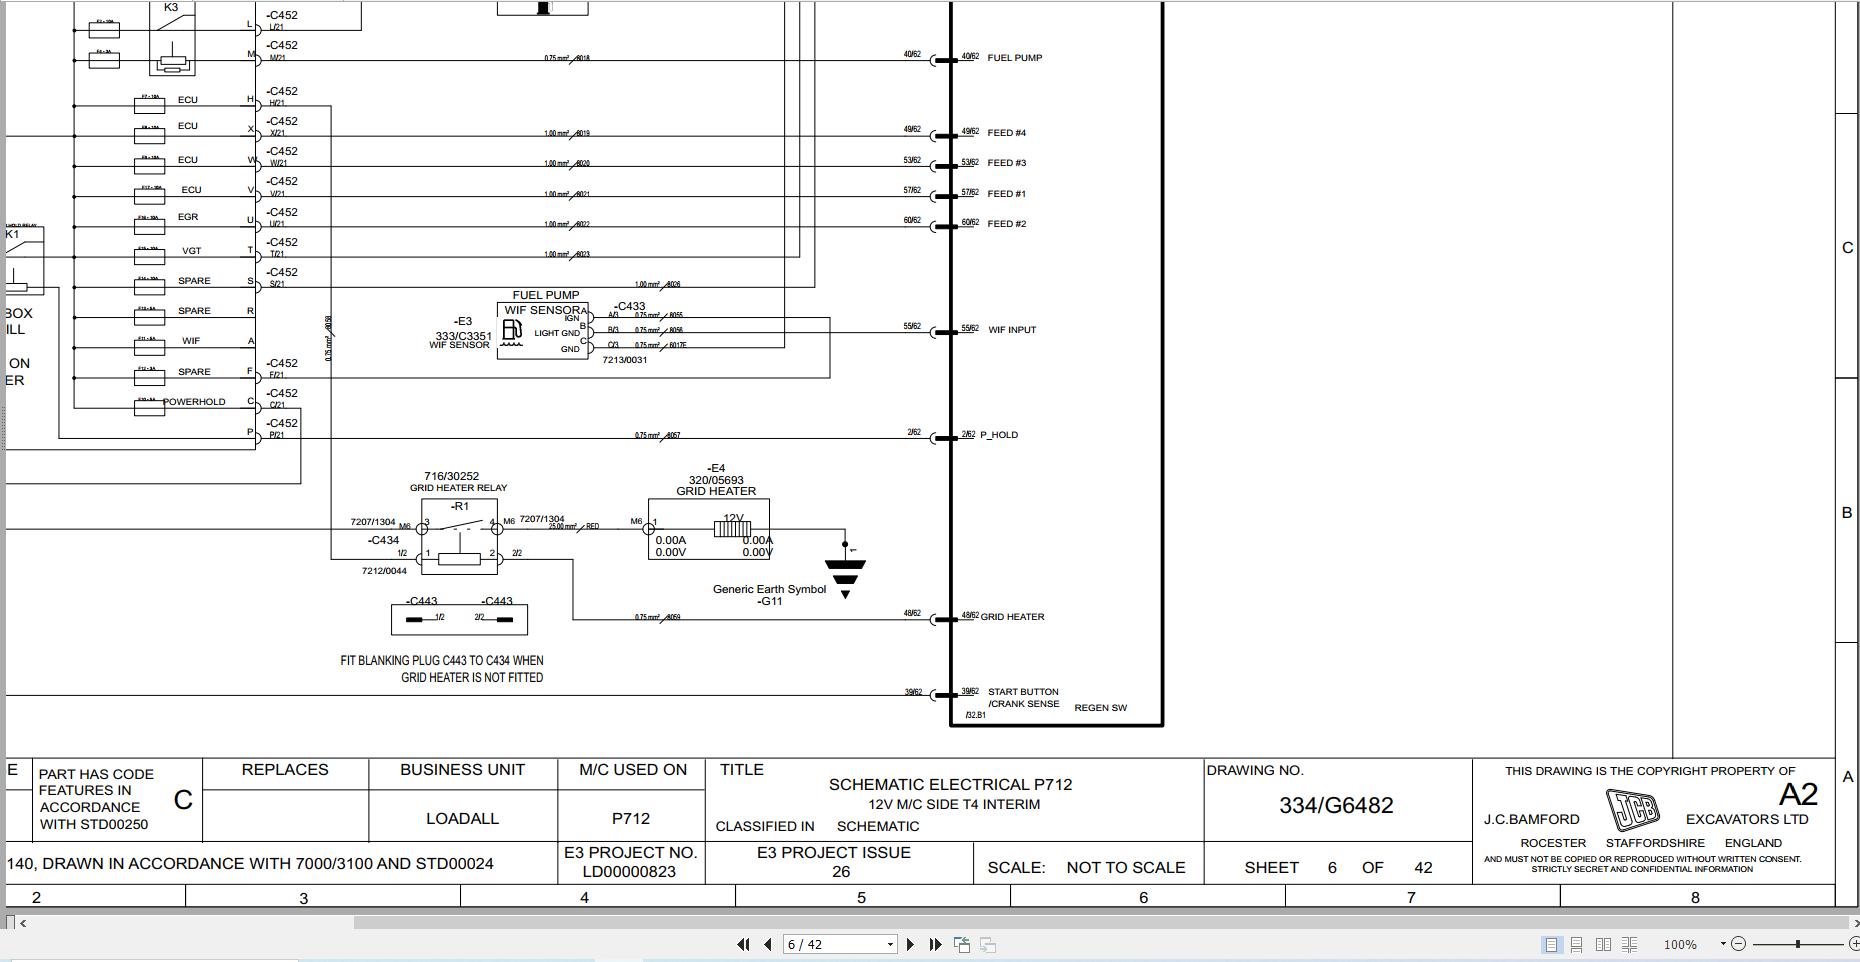Click the WIF sensor fuel pump symbol
This screenshot has width=1860, height=962.
[x=512, y=332]
